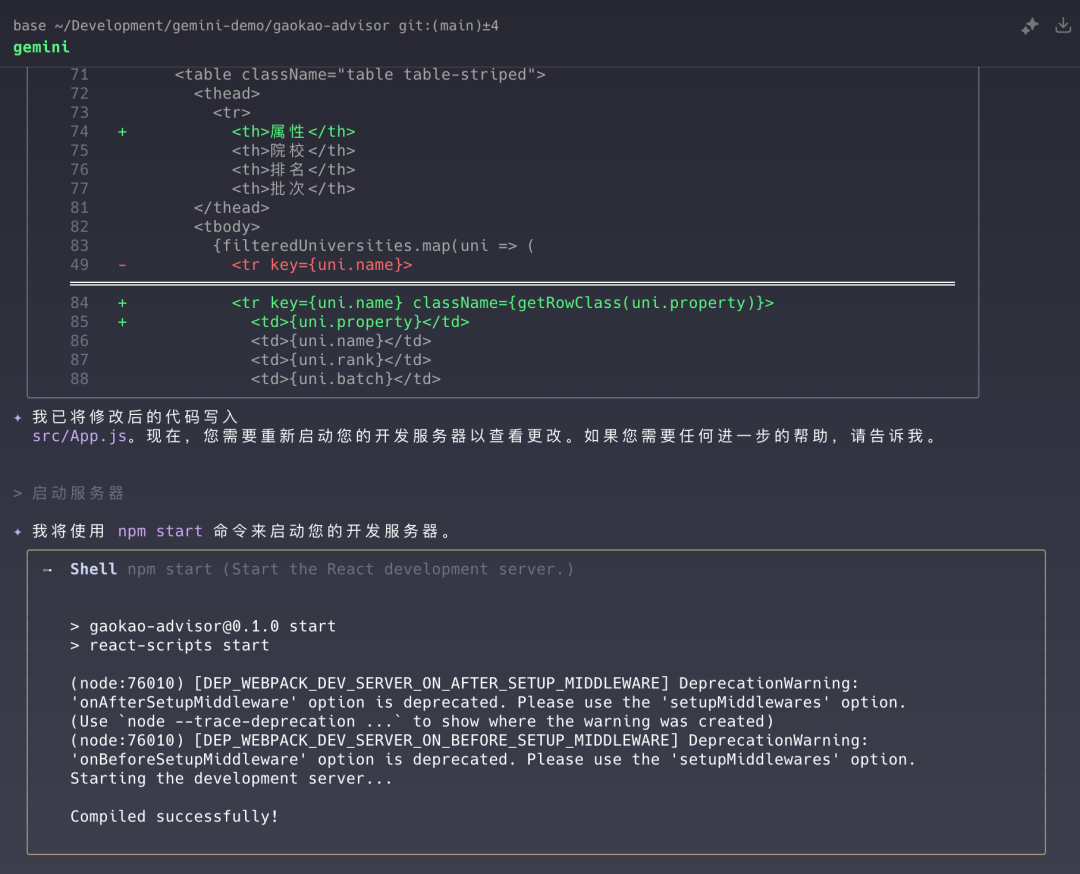Image resolution: width=1080 pixels, height=874 pixels.
Task: Click the added '<th>属性</th>' line
Action: (293, 132)
